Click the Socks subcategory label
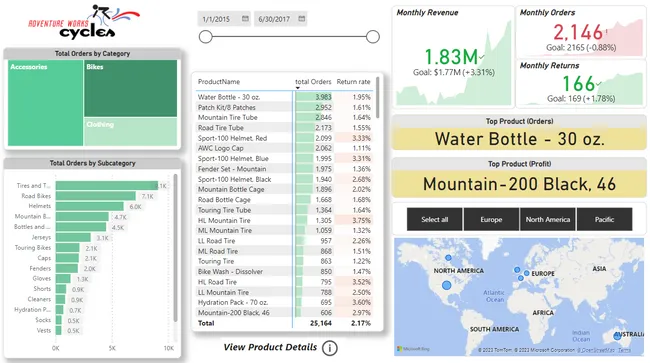650x363 pixels. coord(43,320)
